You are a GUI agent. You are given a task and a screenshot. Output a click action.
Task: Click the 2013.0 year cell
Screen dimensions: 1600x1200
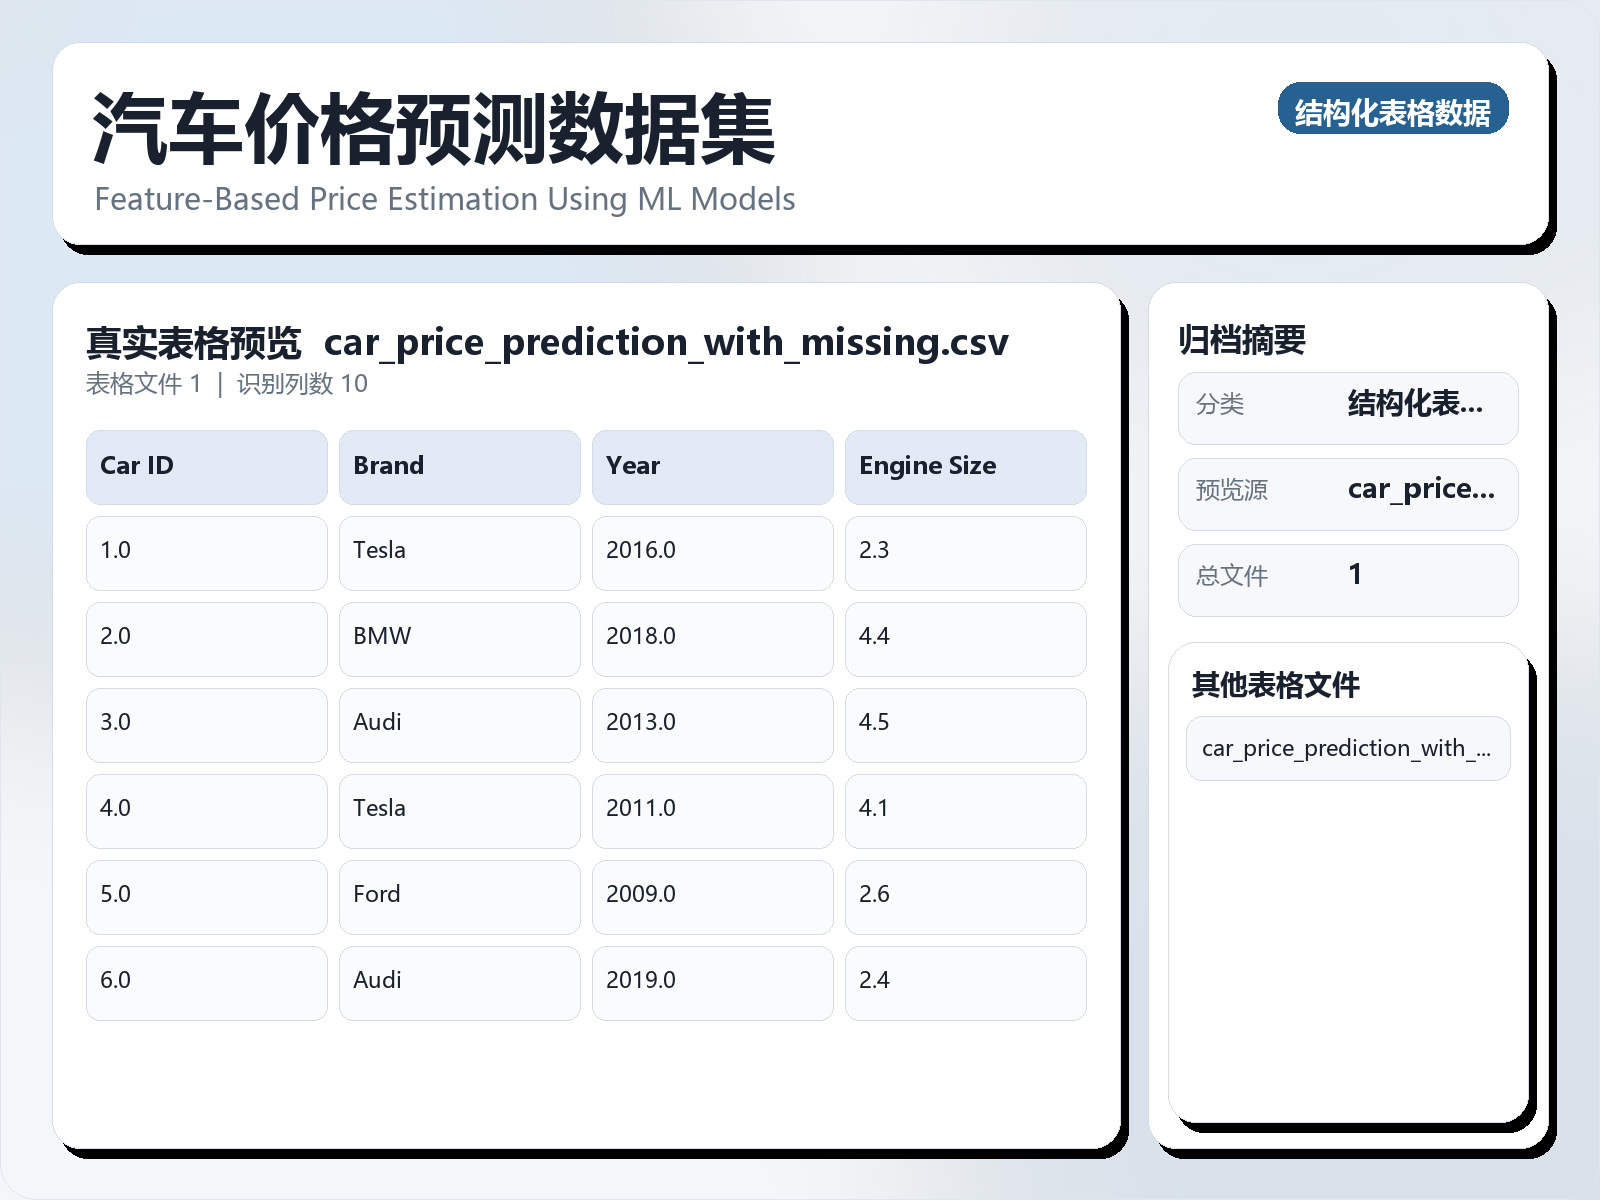tap(712, 724)
